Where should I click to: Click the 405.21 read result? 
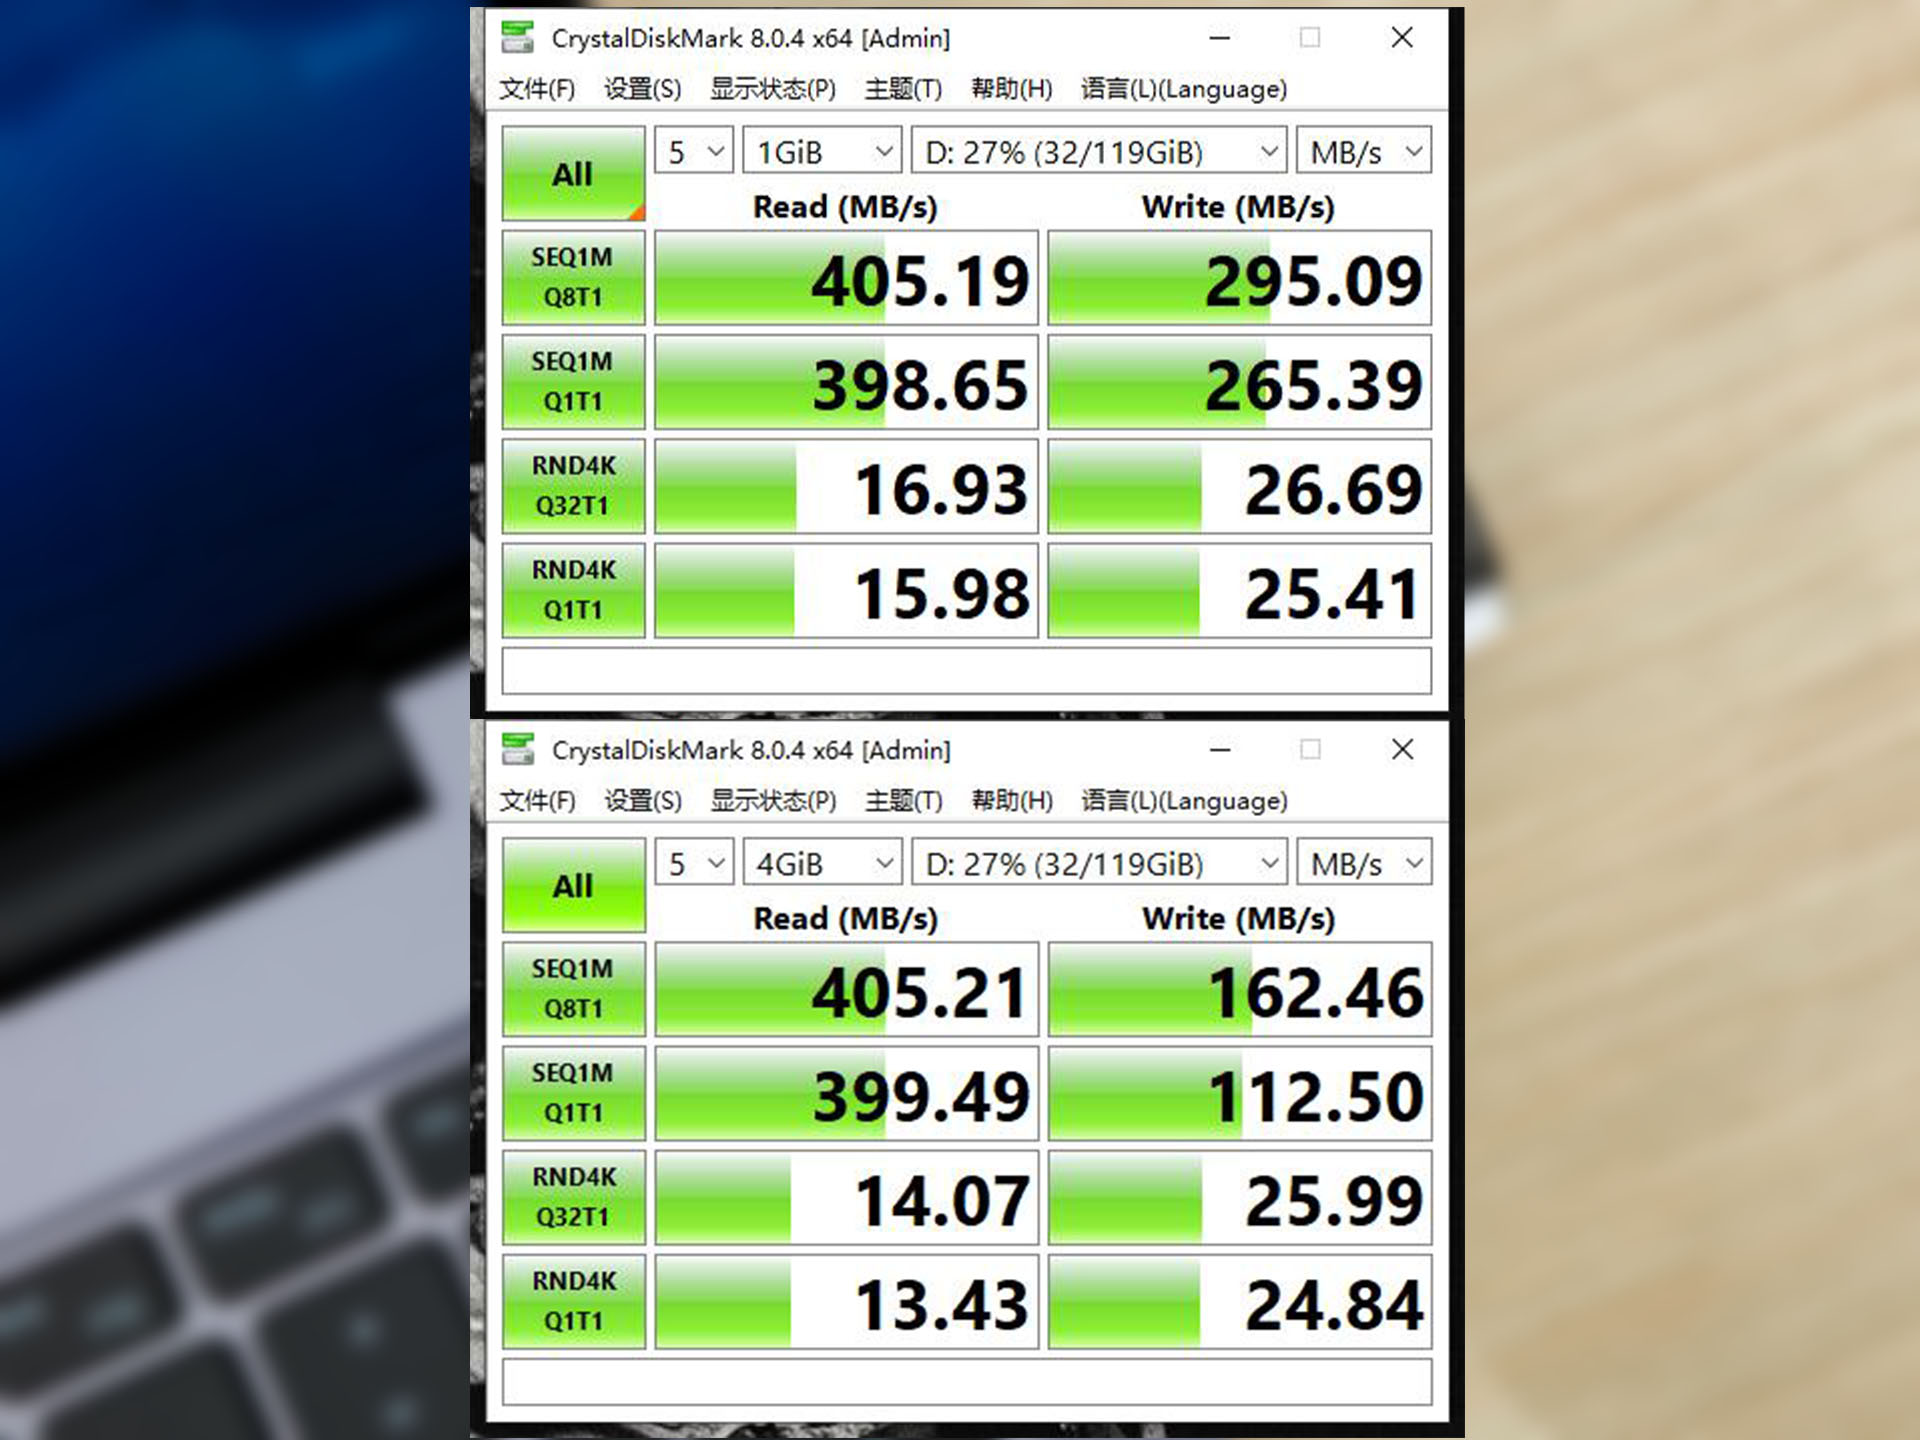tap(847, 990)
